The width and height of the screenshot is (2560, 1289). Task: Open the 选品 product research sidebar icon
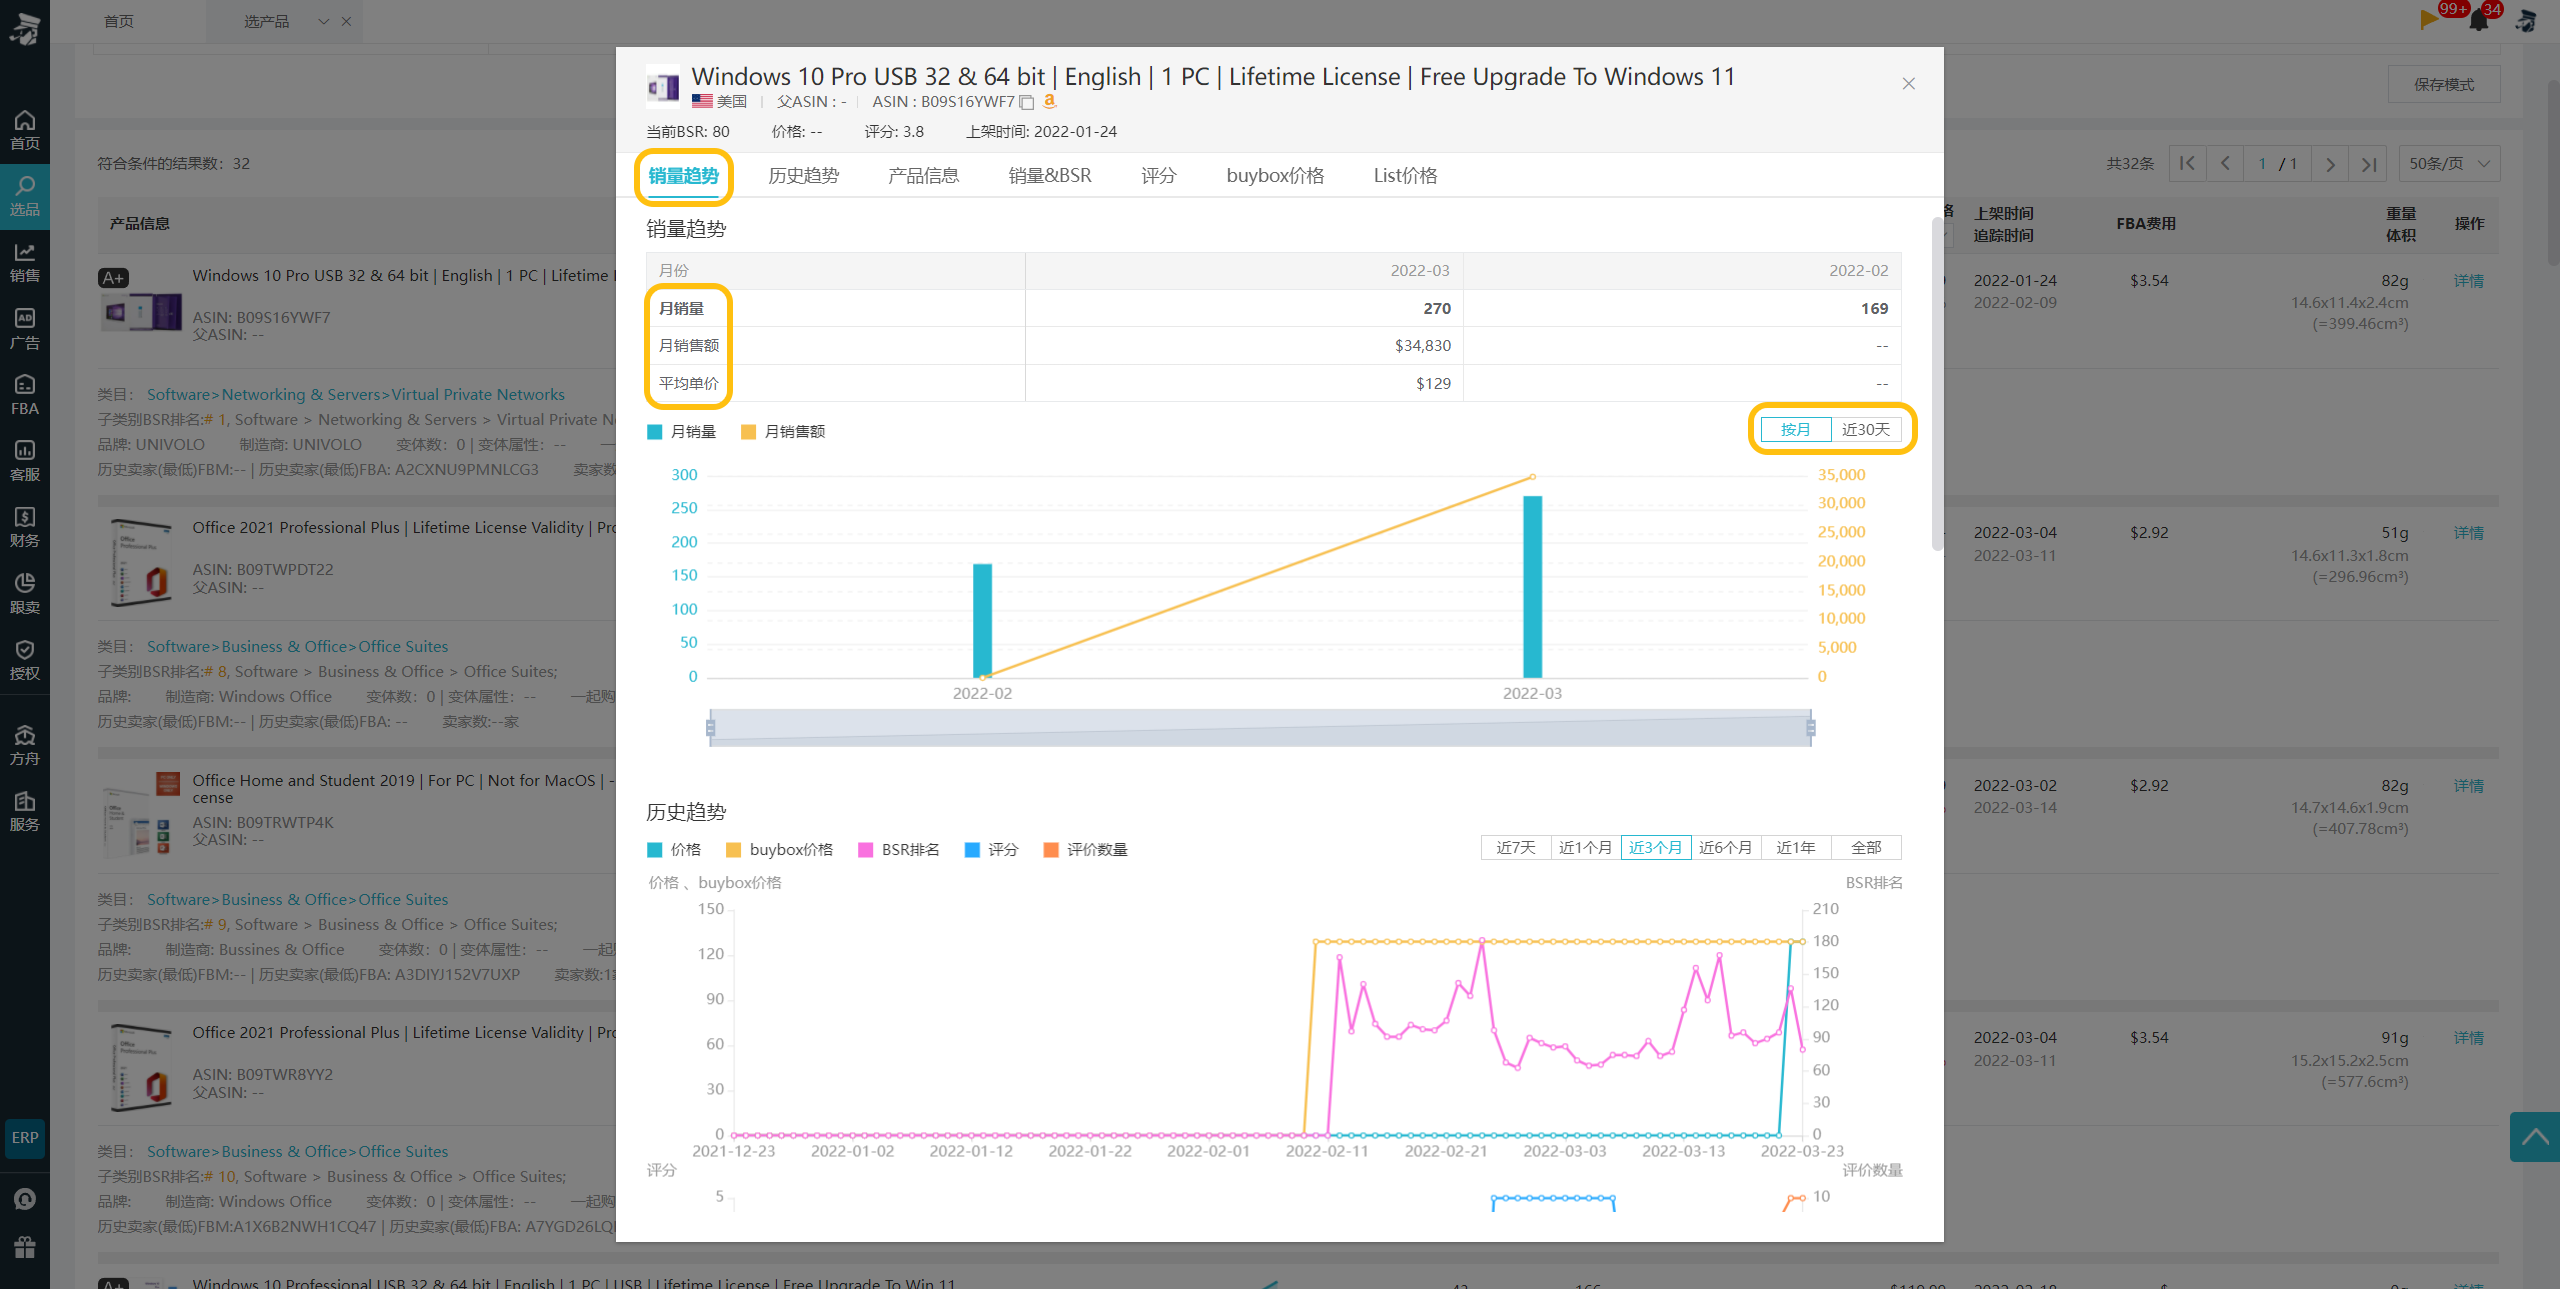25,197
